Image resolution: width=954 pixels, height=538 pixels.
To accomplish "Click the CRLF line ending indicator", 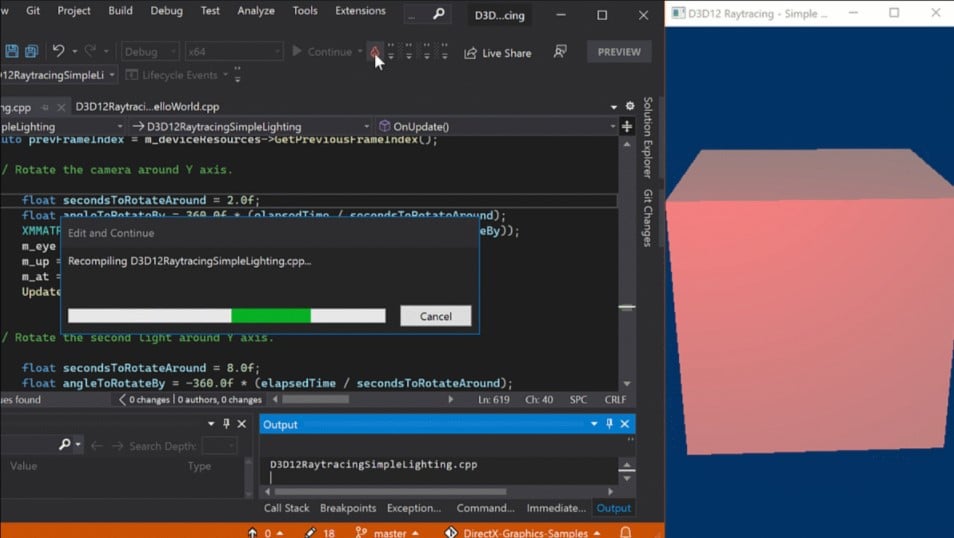I will (615, 400).
